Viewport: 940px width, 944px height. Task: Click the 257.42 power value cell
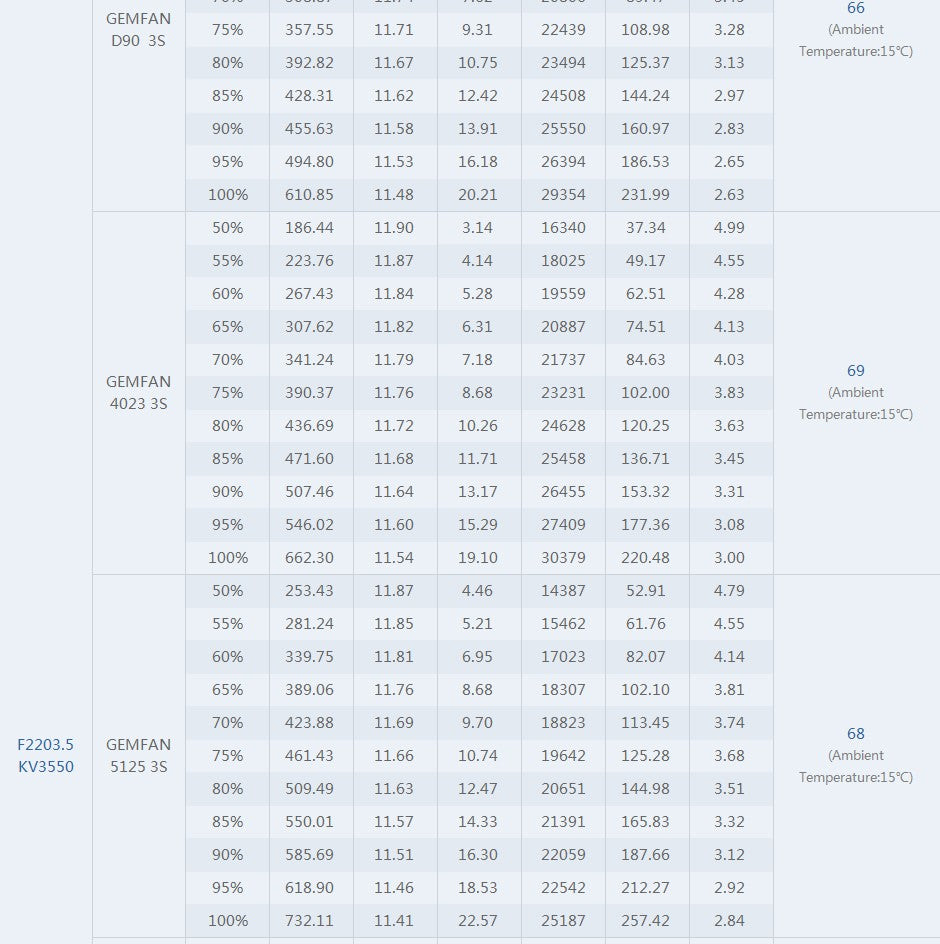pyautogui.click(x=646, y=920)
